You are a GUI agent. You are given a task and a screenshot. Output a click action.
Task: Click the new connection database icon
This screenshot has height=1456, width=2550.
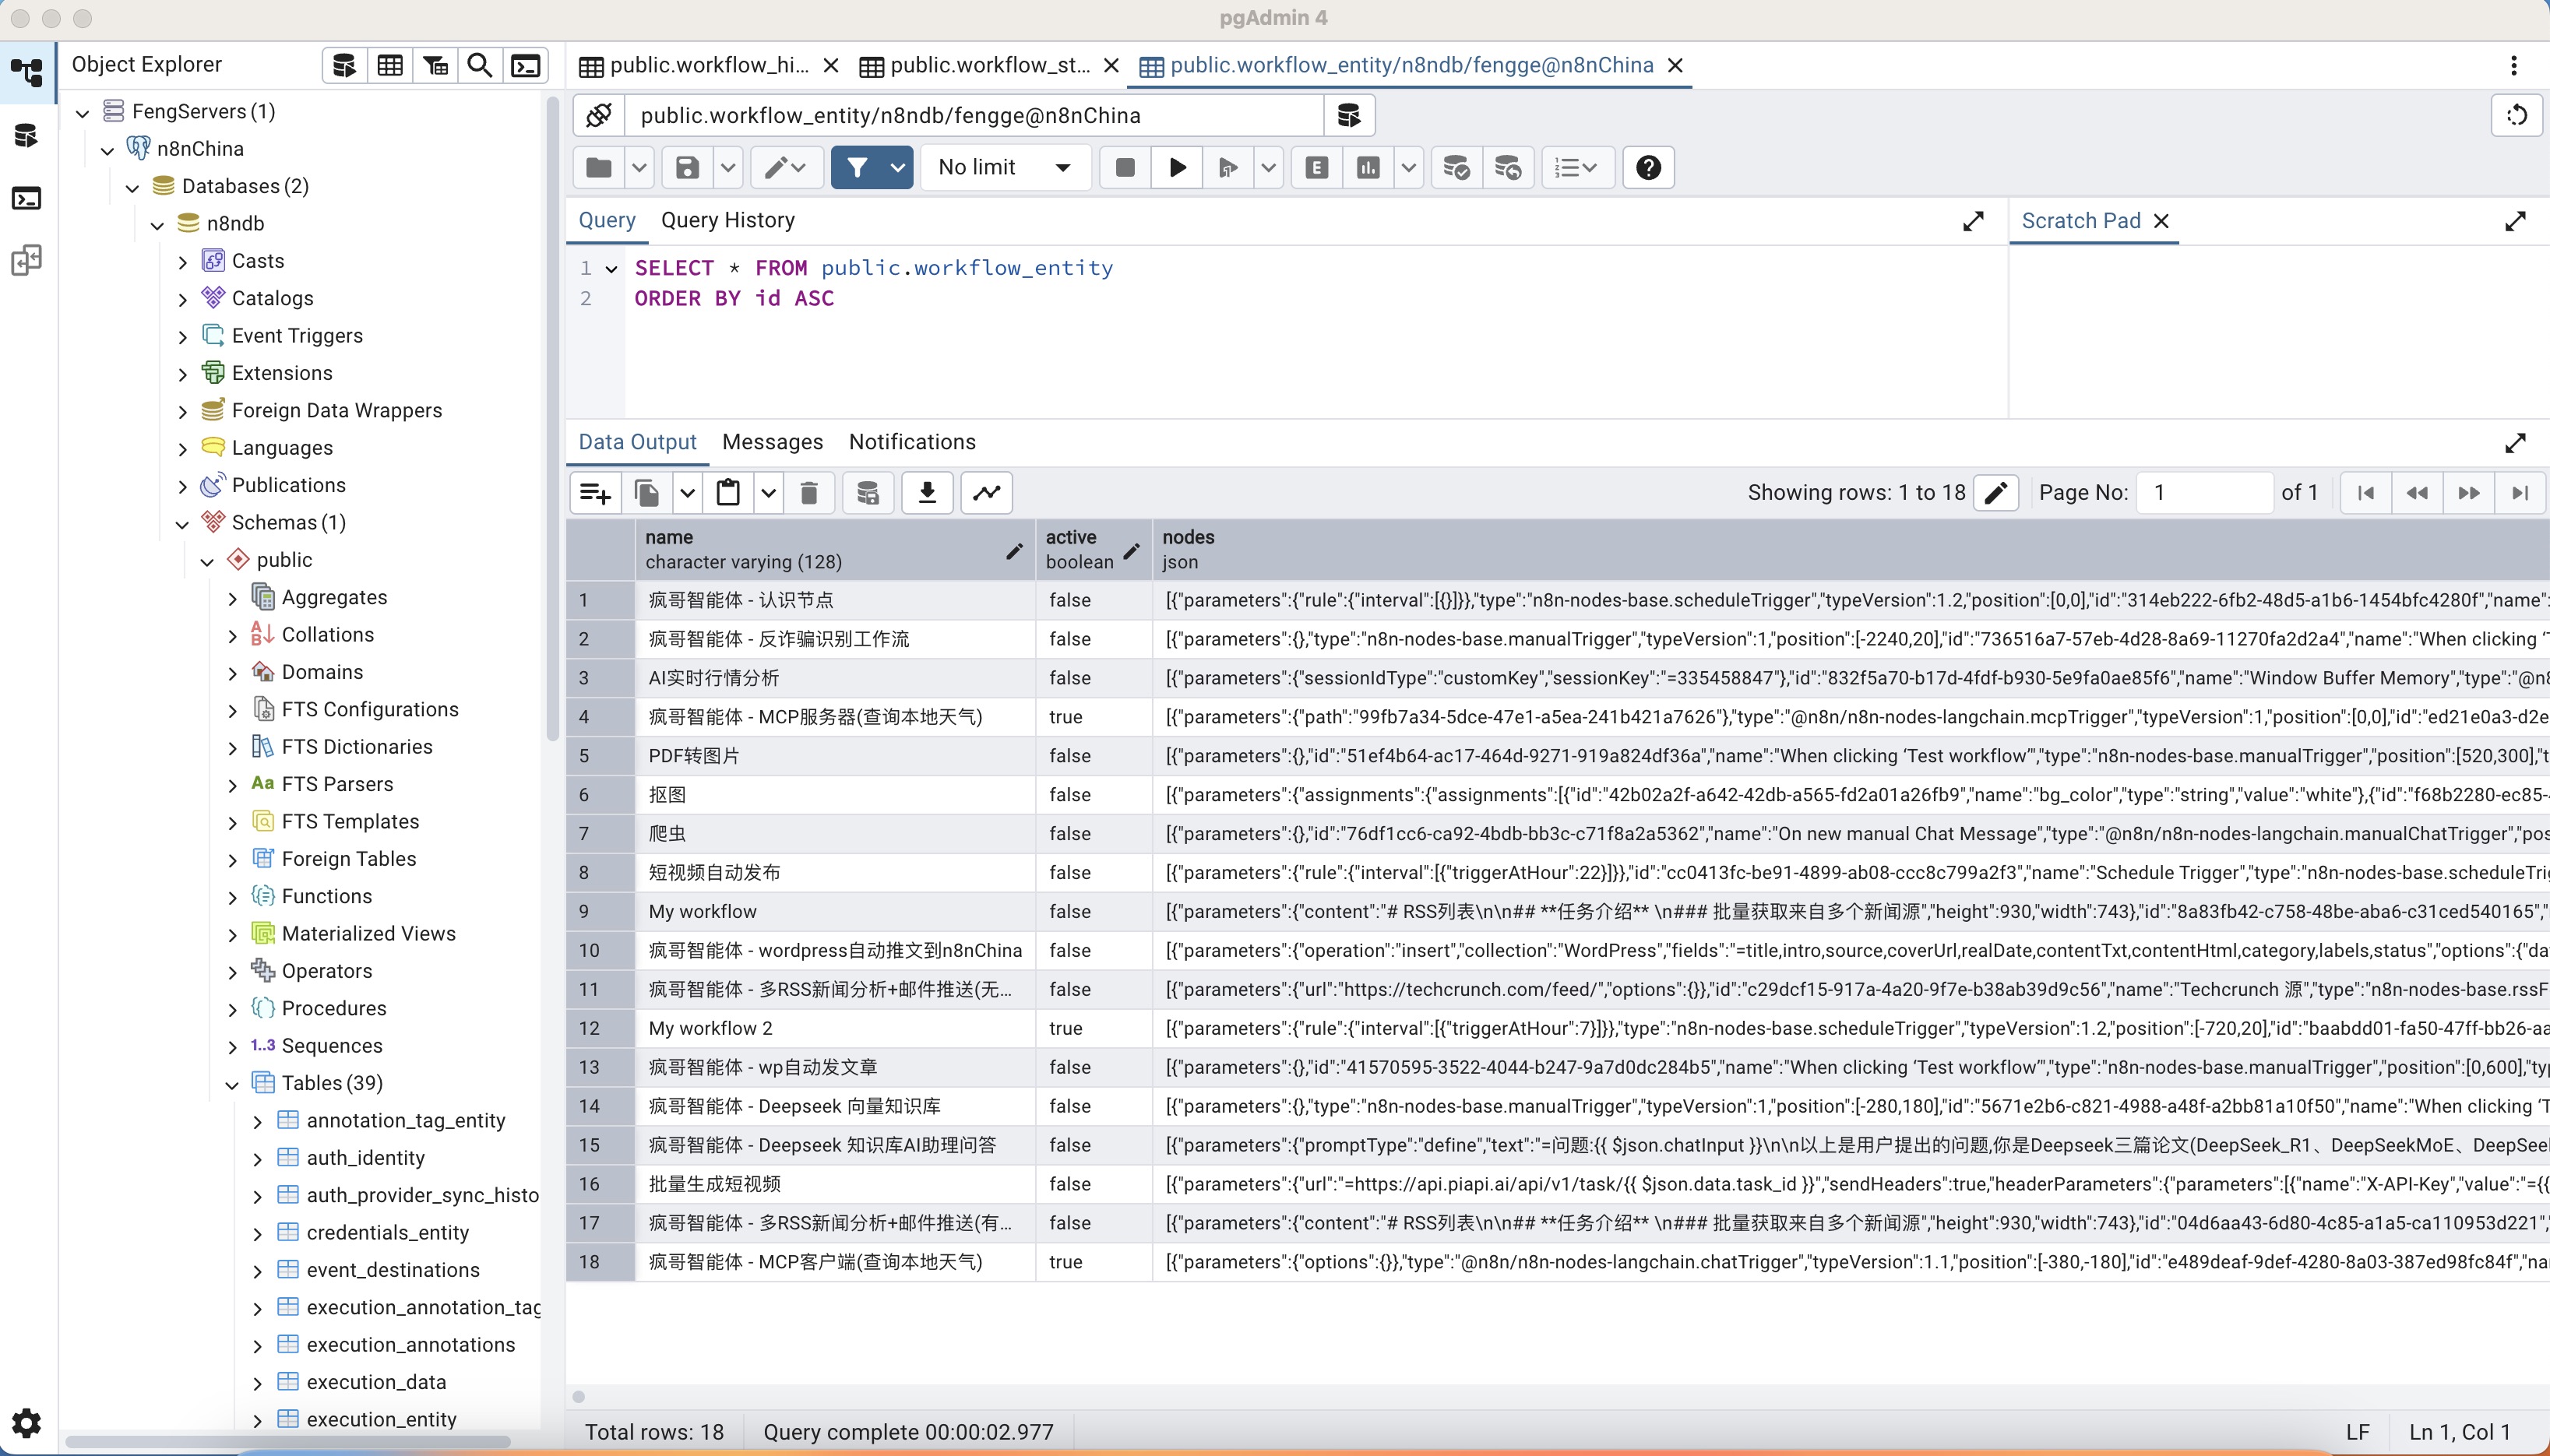tap(1349, 115)
